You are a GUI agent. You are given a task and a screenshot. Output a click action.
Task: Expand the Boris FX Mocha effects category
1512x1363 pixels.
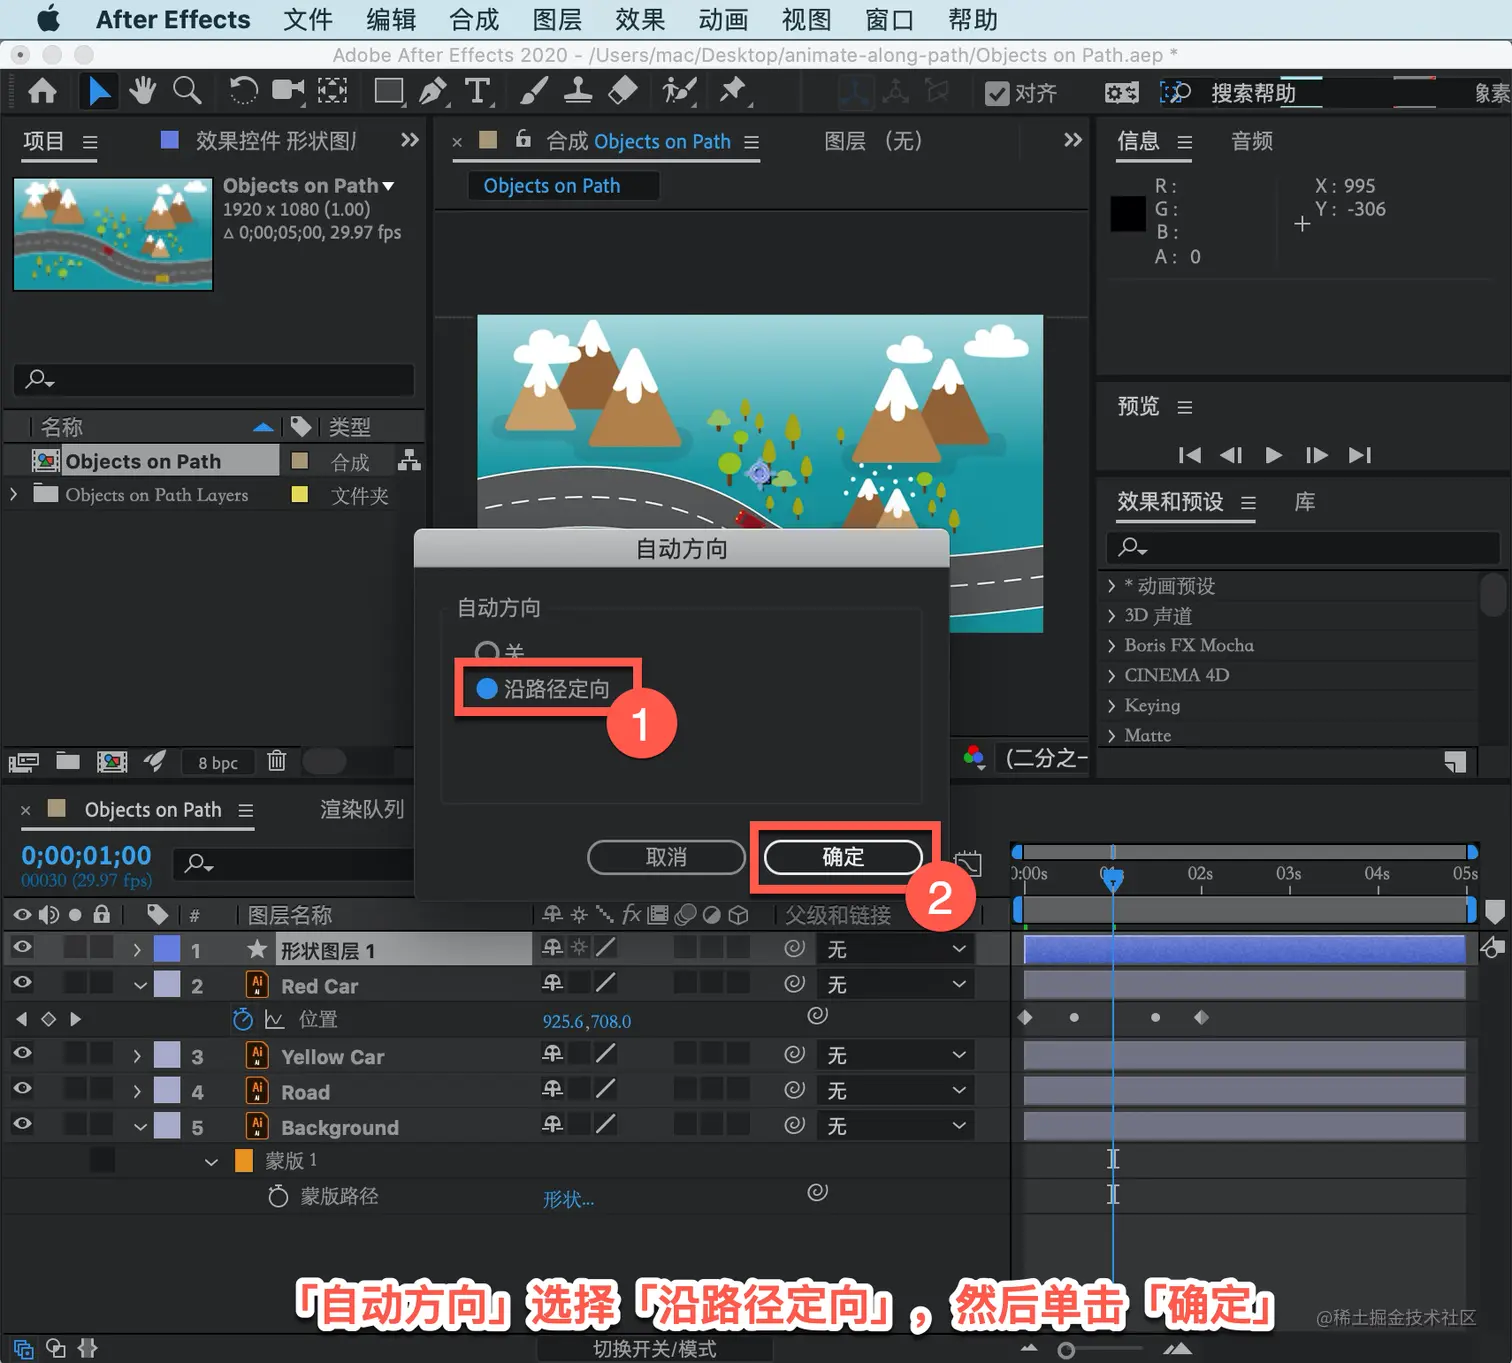tap(1112, 645)
